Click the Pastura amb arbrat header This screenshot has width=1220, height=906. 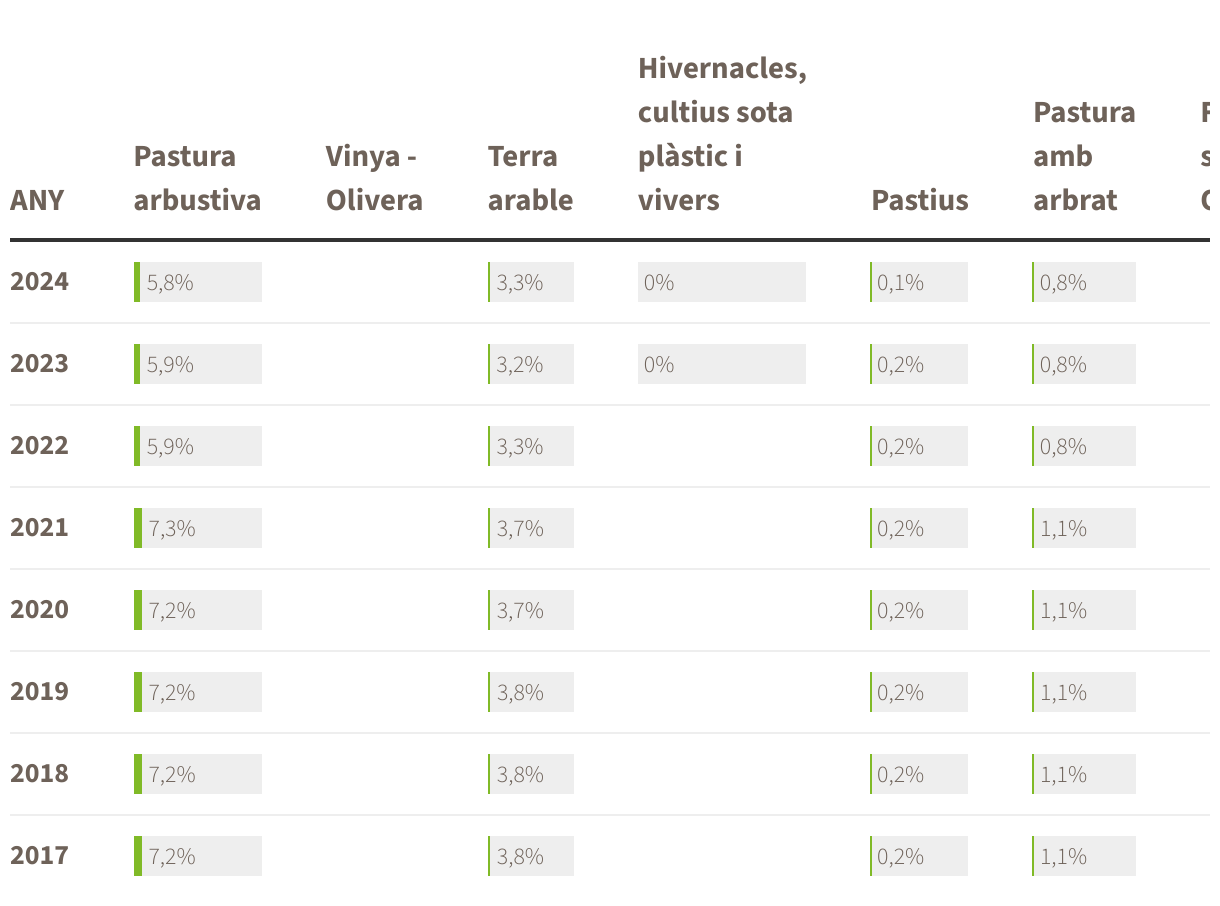pyautogui.click(x=1084, y=156)
